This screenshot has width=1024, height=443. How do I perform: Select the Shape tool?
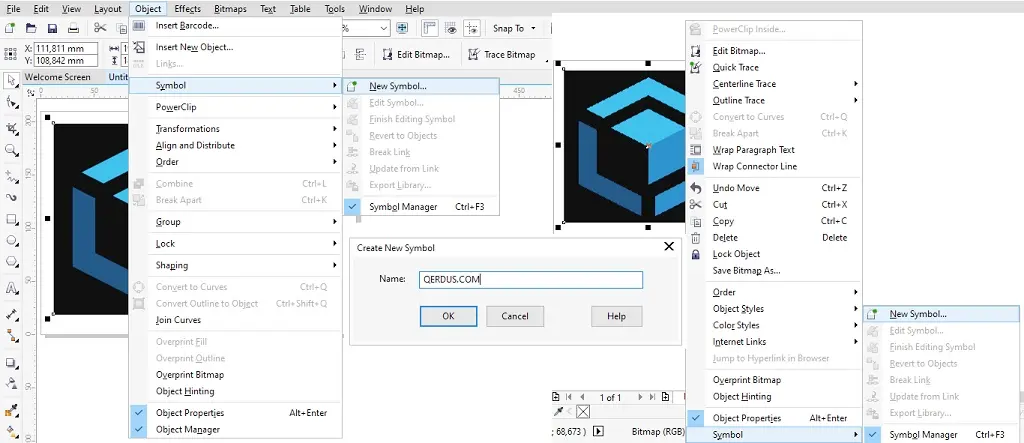11,103
